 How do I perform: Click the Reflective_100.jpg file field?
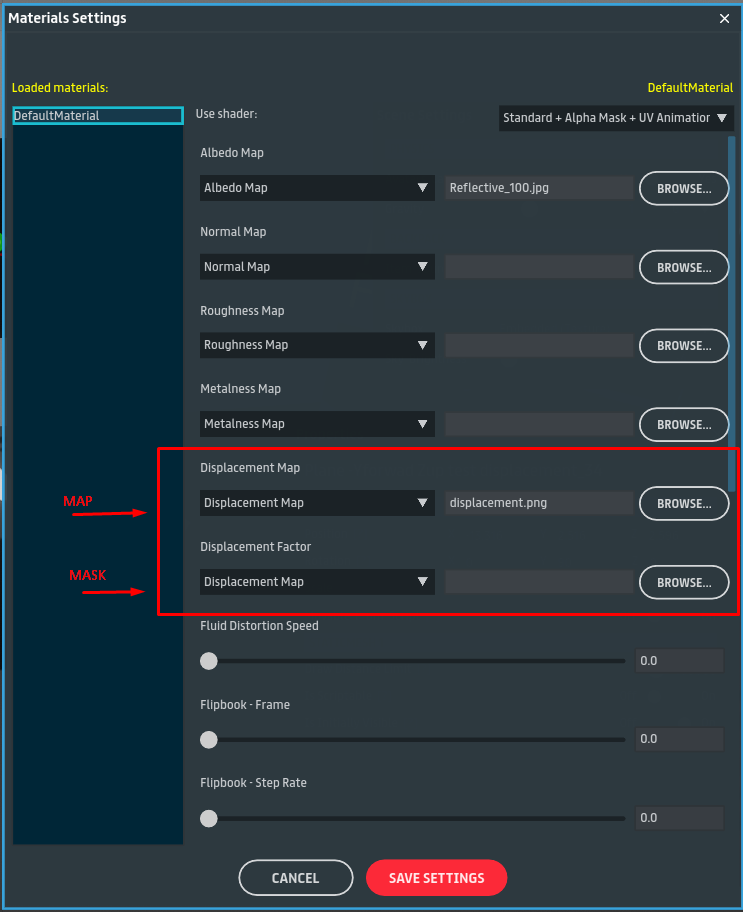pos(538,188)
